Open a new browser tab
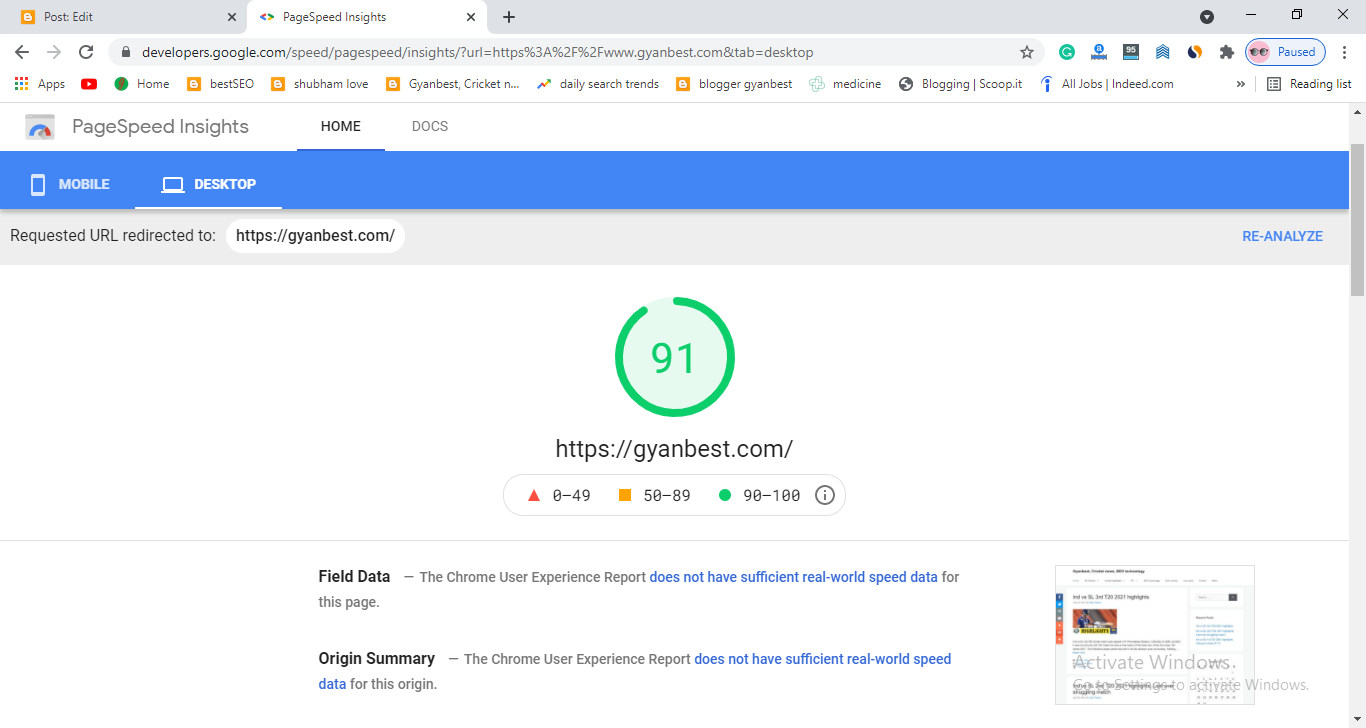This screenshot has width=1366, height=728. (509, 17)
